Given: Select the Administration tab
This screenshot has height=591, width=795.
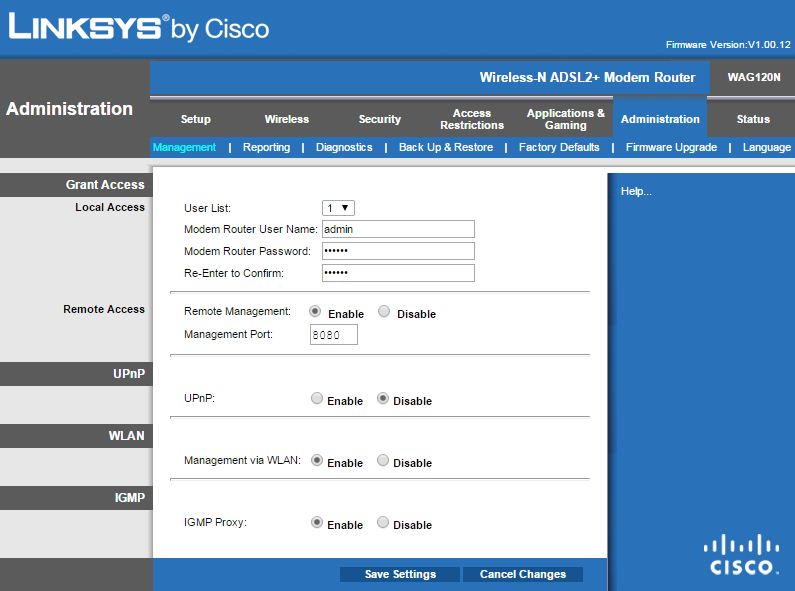Looking at the screenshot, I should click(x=660, y=119).
